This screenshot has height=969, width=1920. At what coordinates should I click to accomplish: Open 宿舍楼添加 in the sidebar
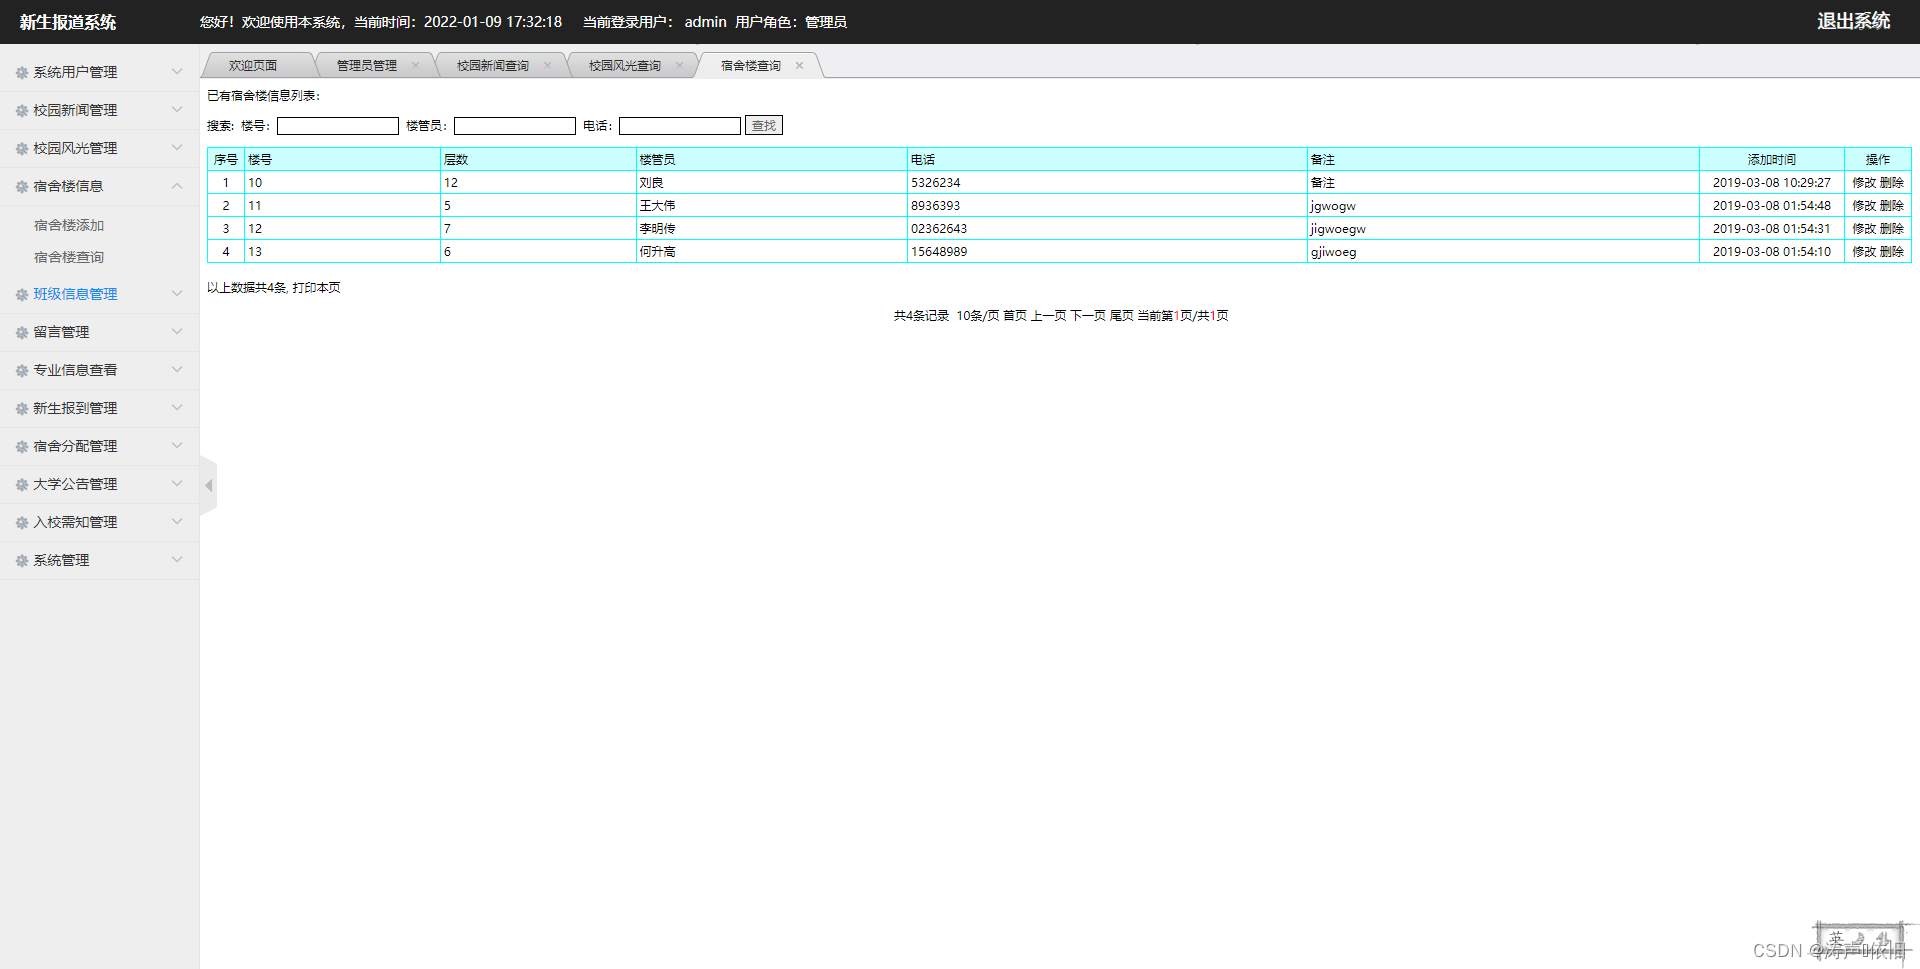(69, 226)
